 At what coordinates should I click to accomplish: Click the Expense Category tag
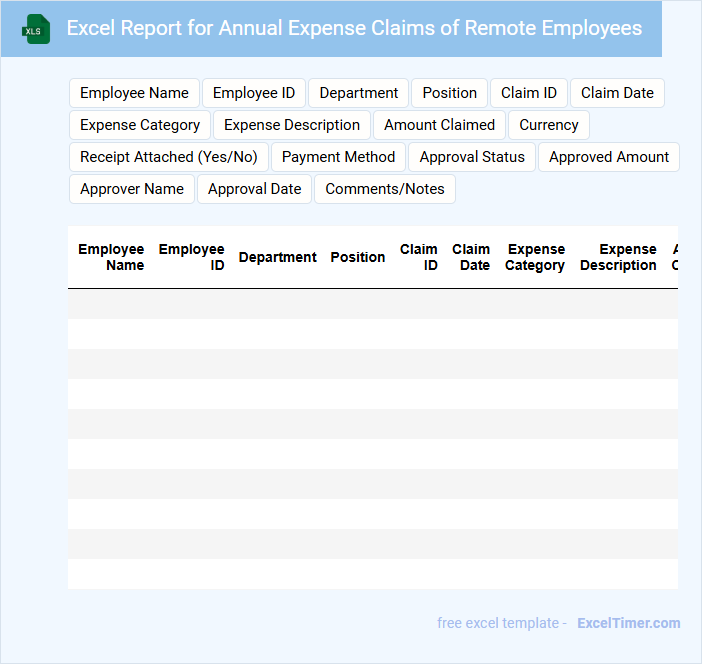click(140, 125)
